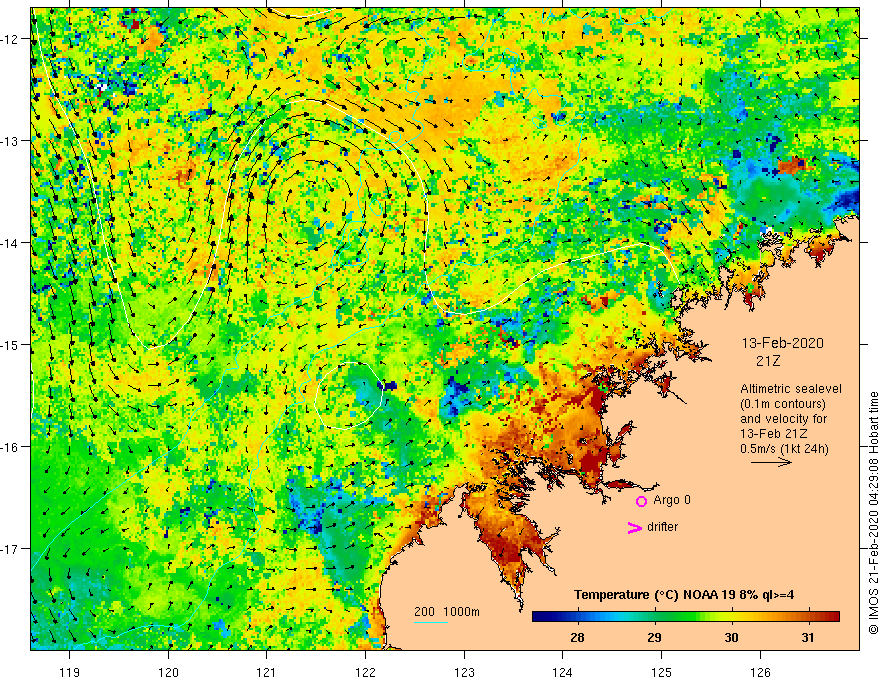Click longitude axis label 126

click(x=760, y=672)
